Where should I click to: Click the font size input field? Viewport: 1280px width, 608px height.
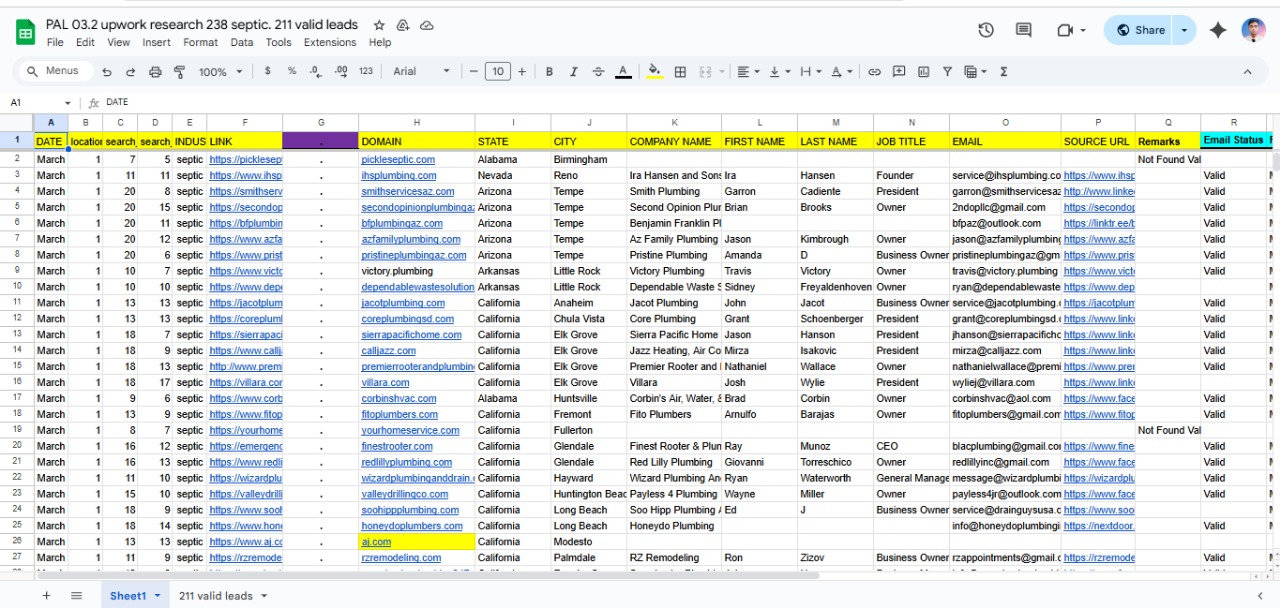pyautogui.click(x=497, y=71)
